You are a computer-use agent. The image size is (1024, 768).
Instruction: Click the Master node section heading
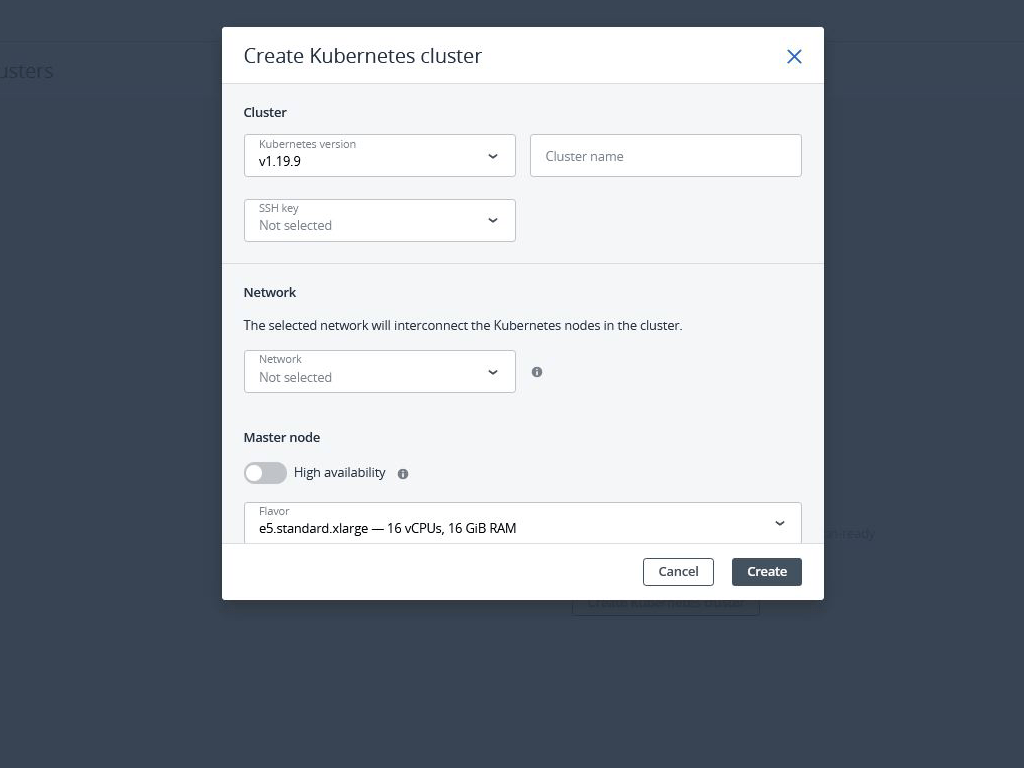[x=282, y=438]
